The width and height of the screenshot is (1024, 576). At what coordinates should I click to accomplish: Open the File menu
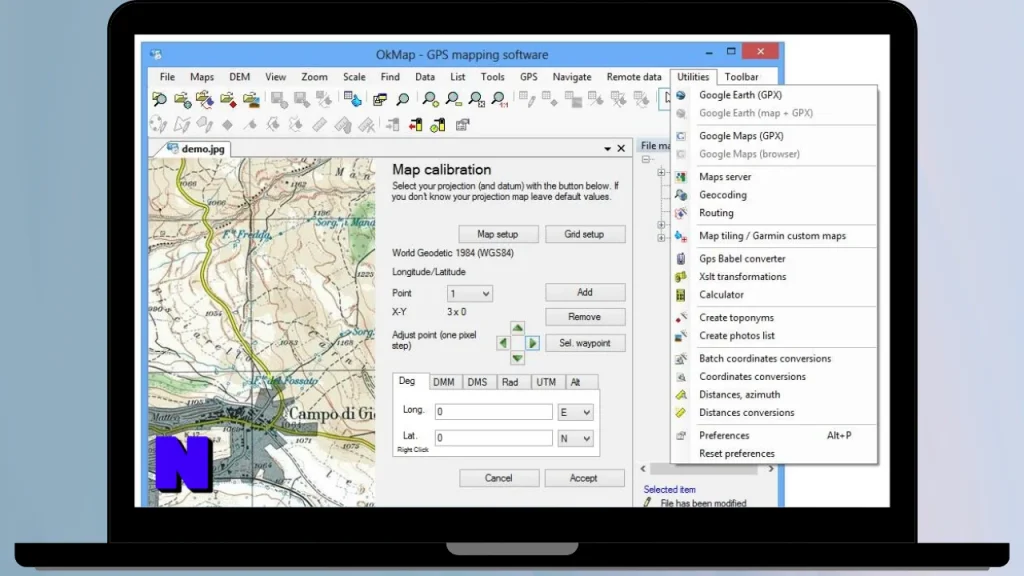pyautogui.click(x=167, y=77)
